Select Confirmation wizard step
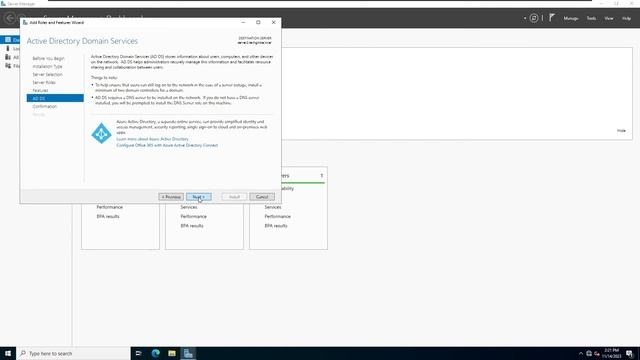The height and width of the screenshot is (360, 640). pyautogui.click(x=44, y=106)
